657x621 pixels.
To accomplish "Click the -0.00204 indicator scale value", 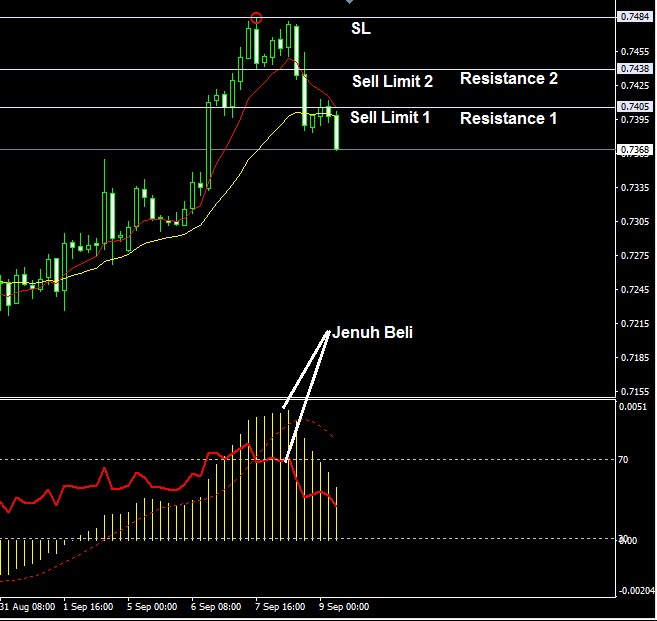I will 636,590.
